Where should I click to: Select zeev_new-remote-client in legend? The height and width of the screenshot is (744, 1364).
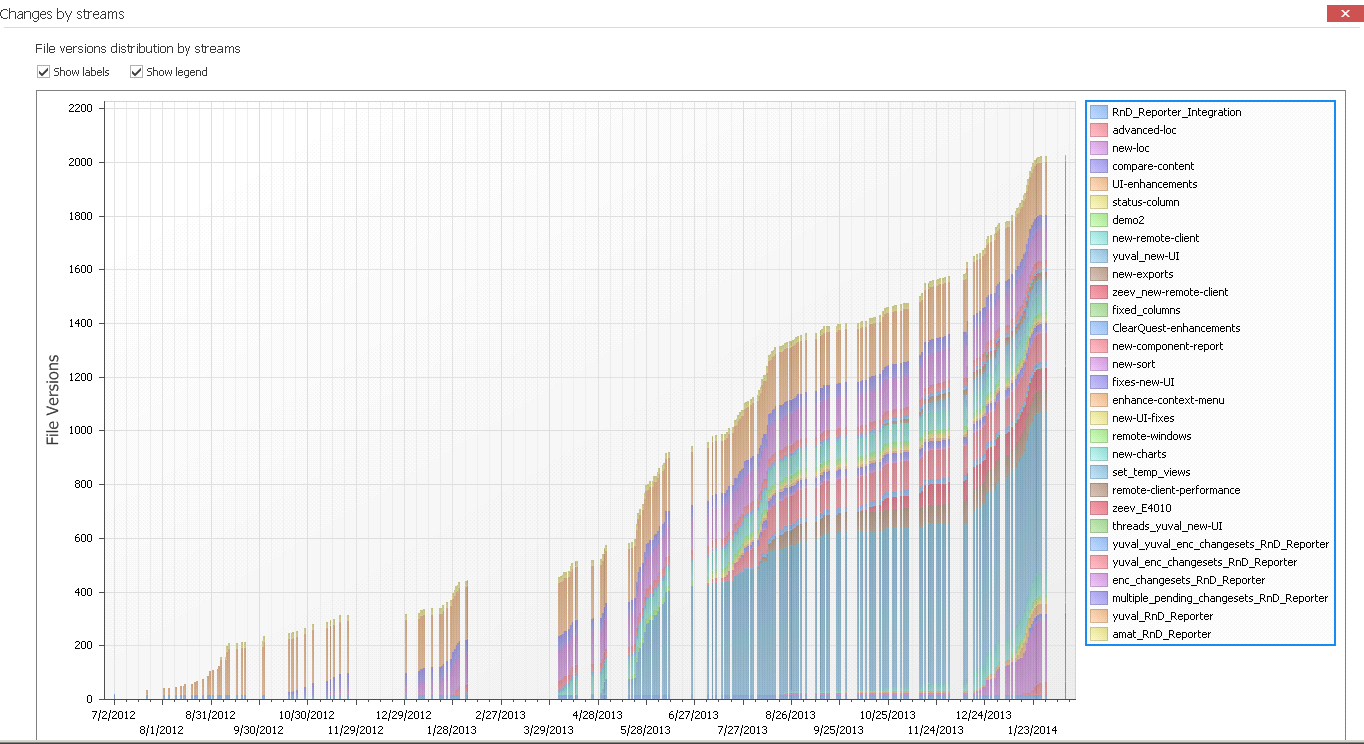click(x=1169, y=292)
